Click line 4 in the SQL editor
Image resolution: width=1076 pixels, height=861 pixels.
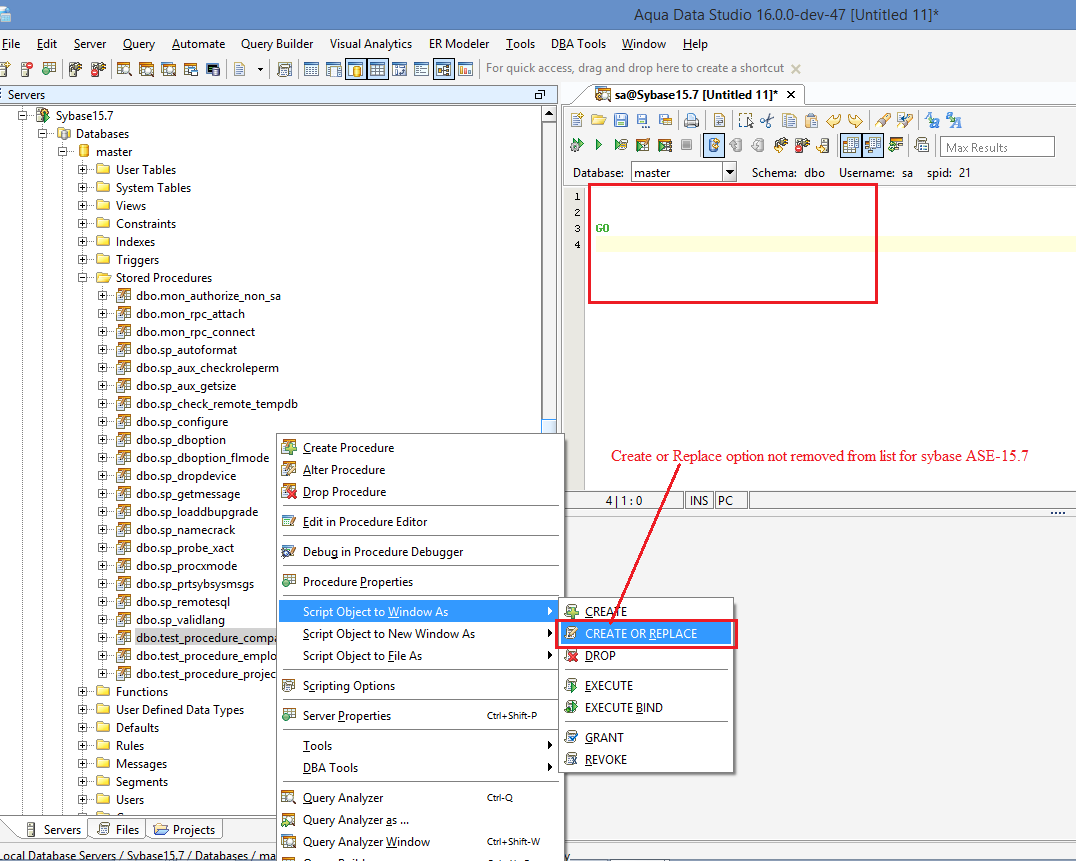click(x=834, y=244)
